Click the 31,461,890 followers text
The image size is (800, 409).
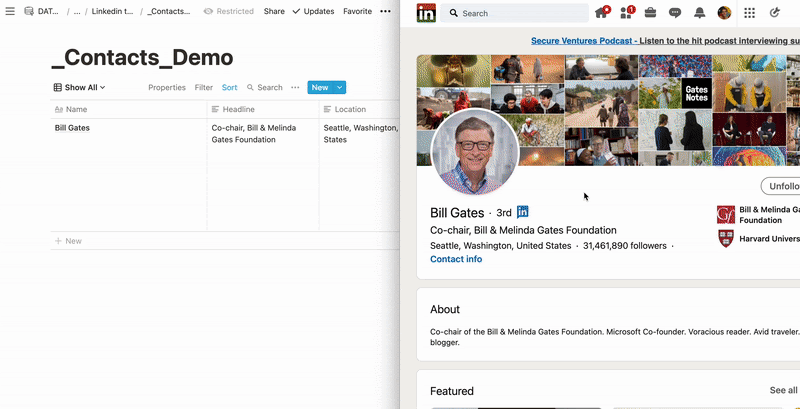[x=624, y=246]
